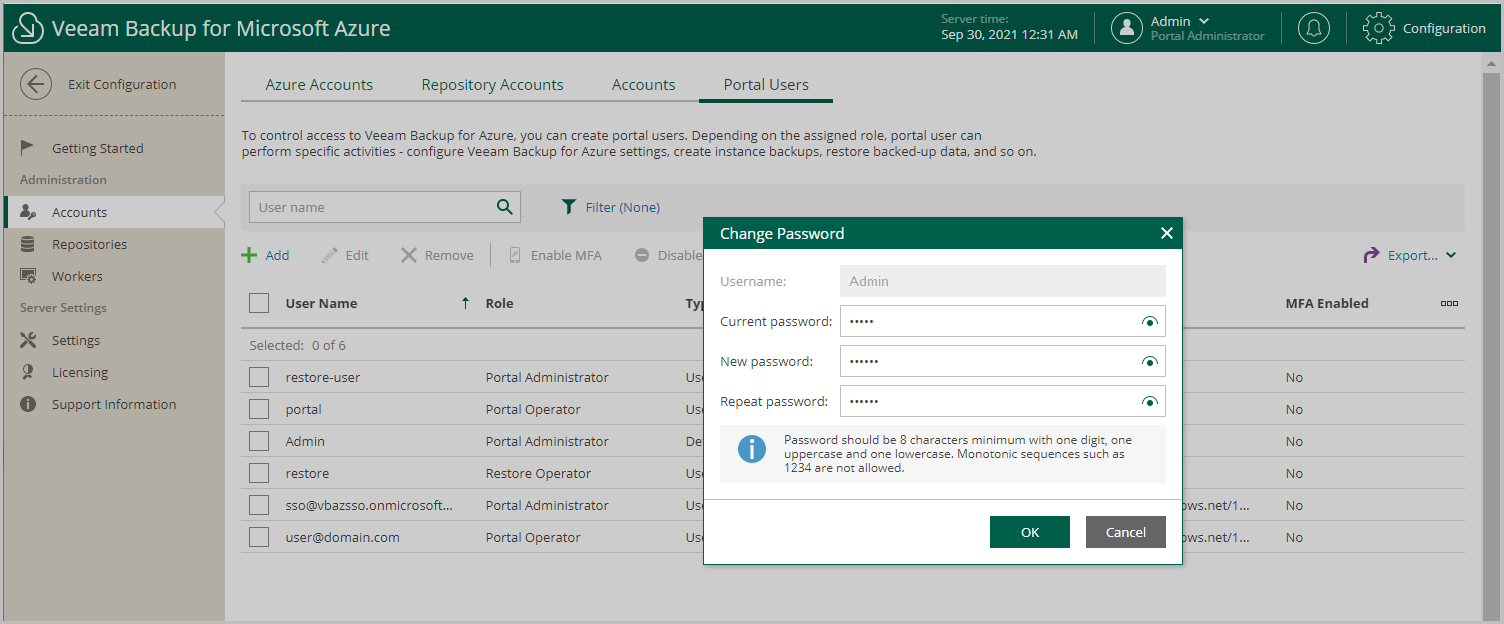
Task: Check the portal row checkbox
Action: 259,409
